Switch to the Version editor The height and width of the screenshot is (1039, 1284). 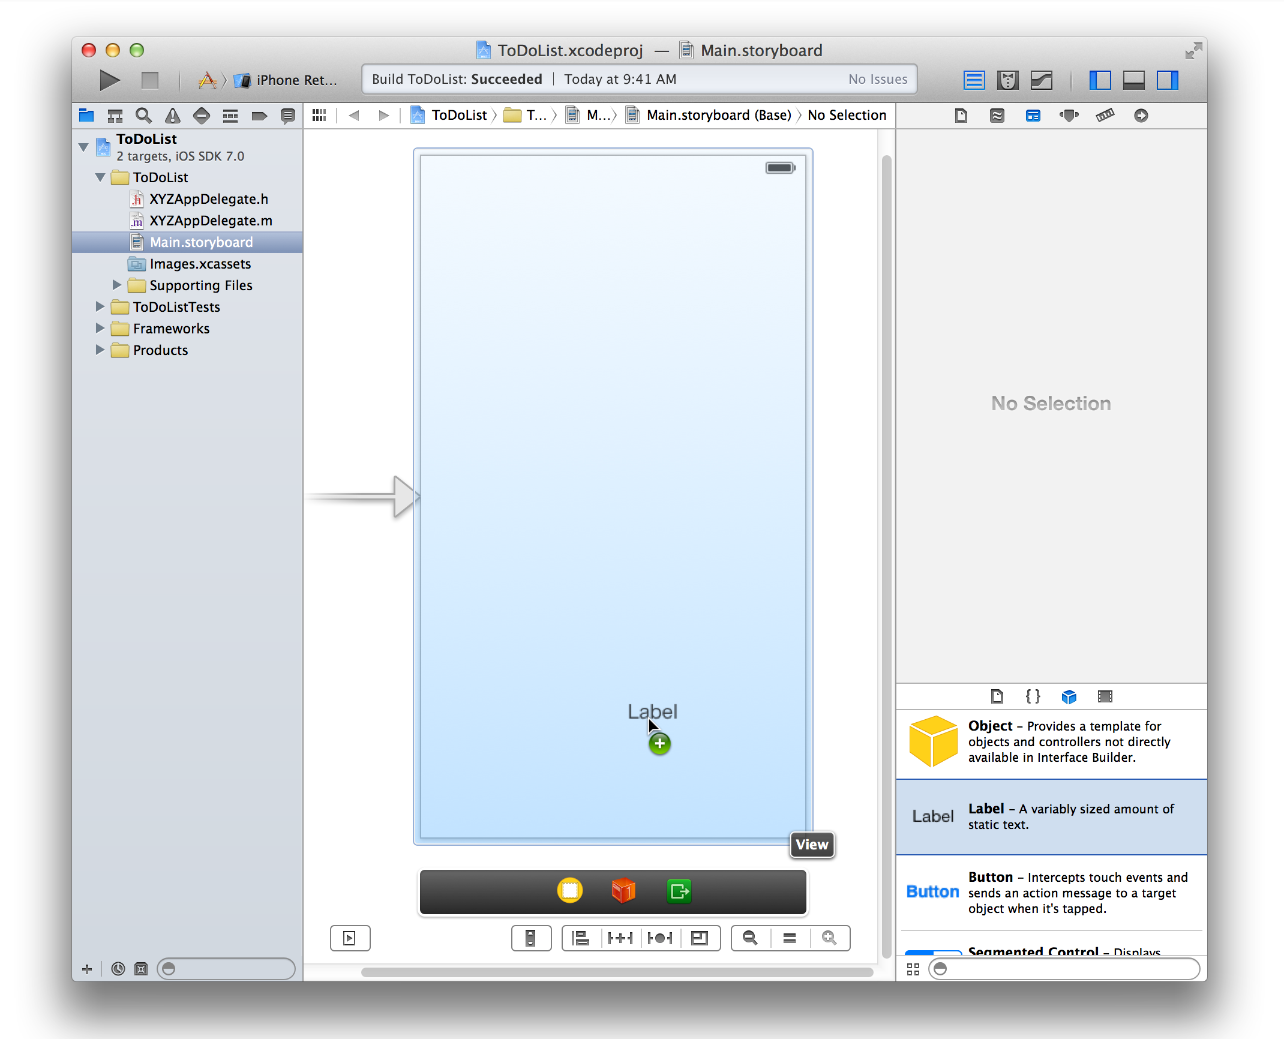point(1041,80)
